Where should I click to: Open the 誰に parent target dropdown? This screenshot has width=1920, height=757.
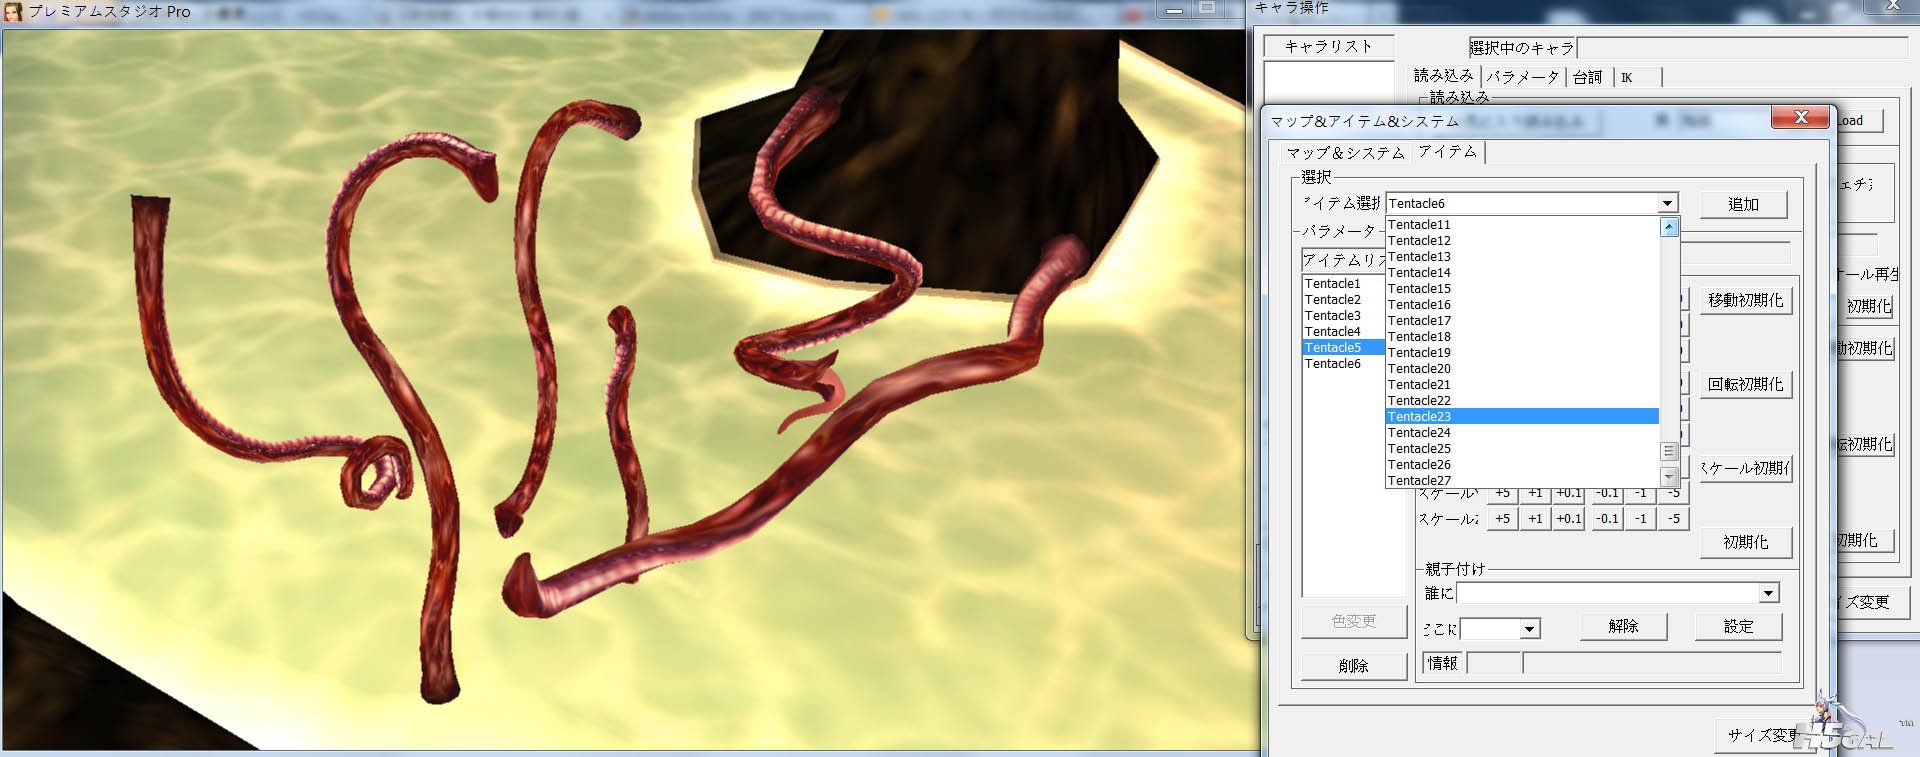click(x=1768, y=594)
